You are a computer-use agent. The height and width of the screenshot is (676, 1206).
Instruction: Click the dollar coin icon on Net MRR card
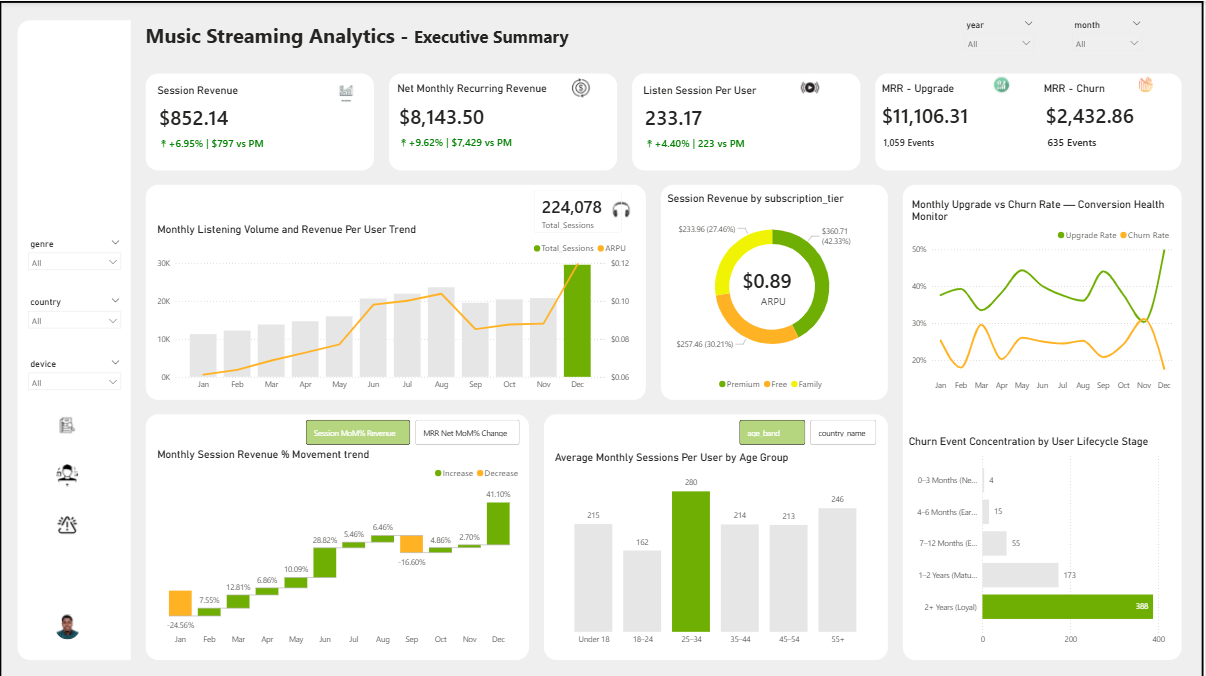581,88
